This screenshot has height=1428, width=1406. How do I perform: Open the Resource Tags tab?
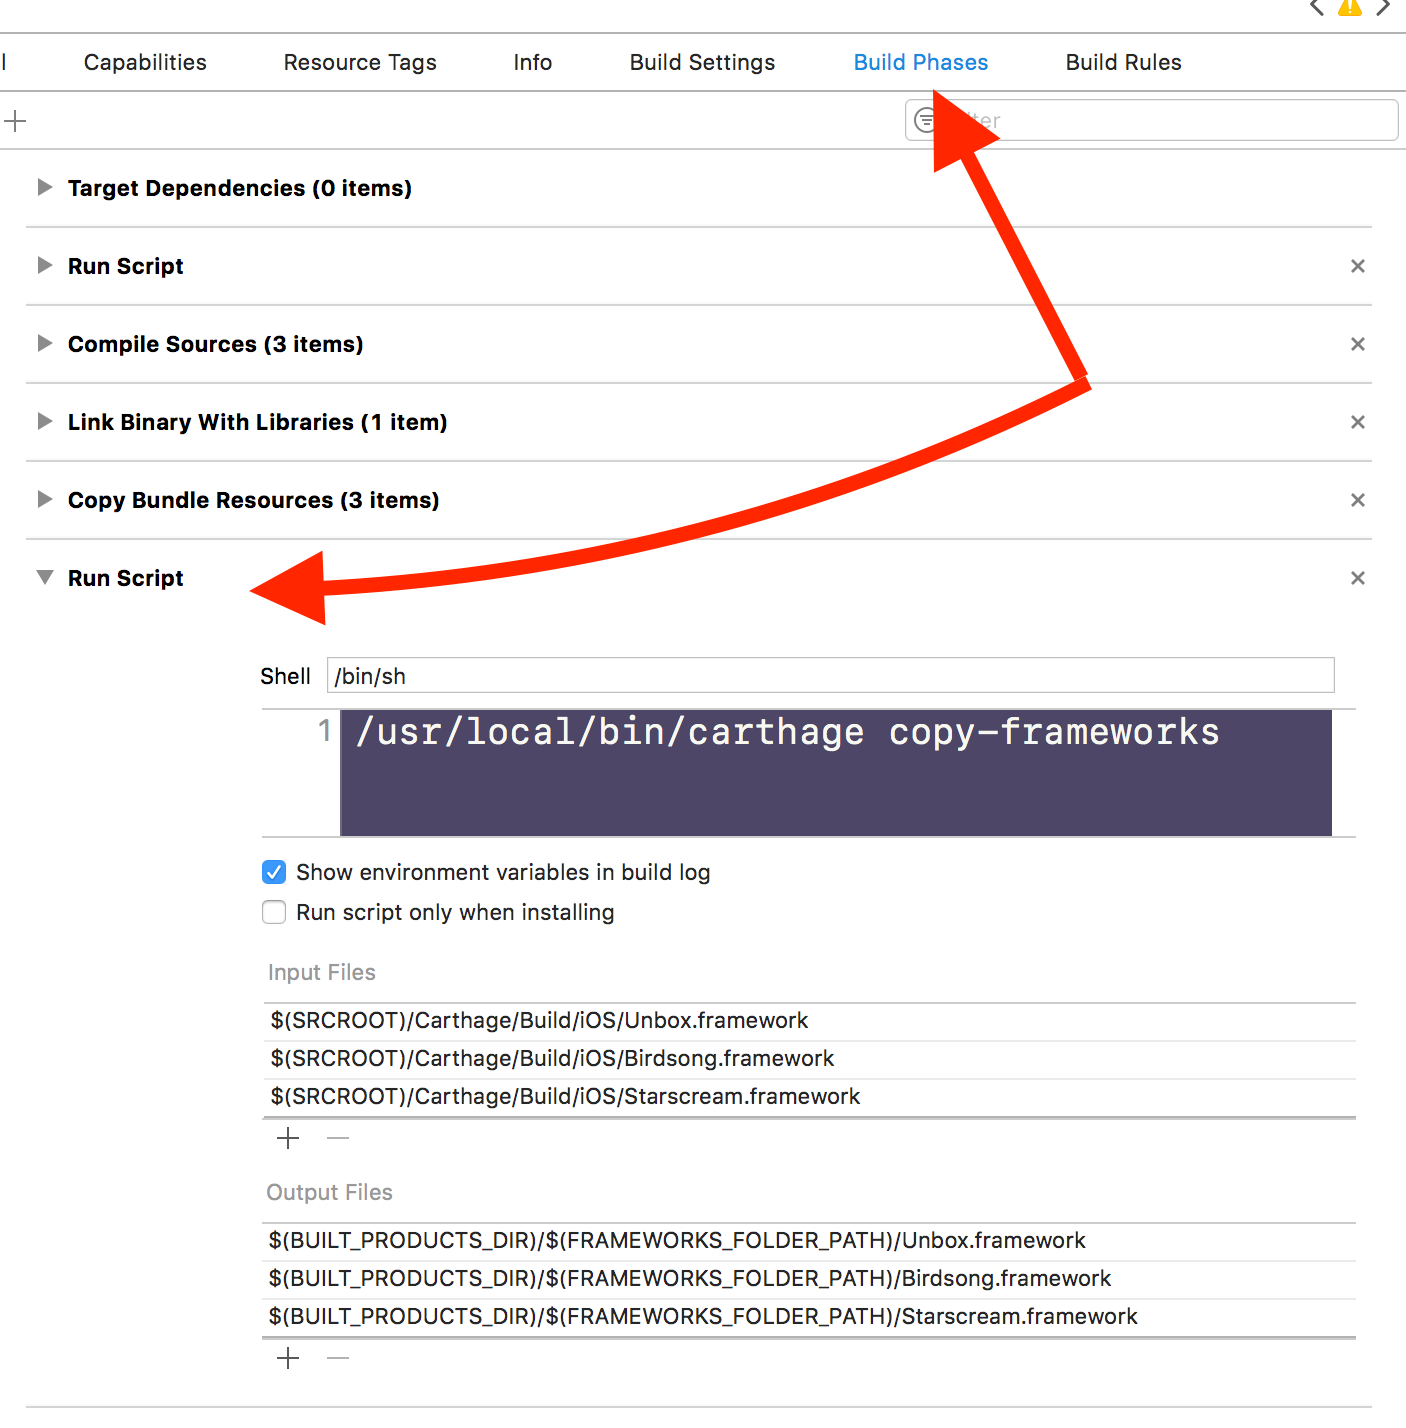tap(360, 62)
